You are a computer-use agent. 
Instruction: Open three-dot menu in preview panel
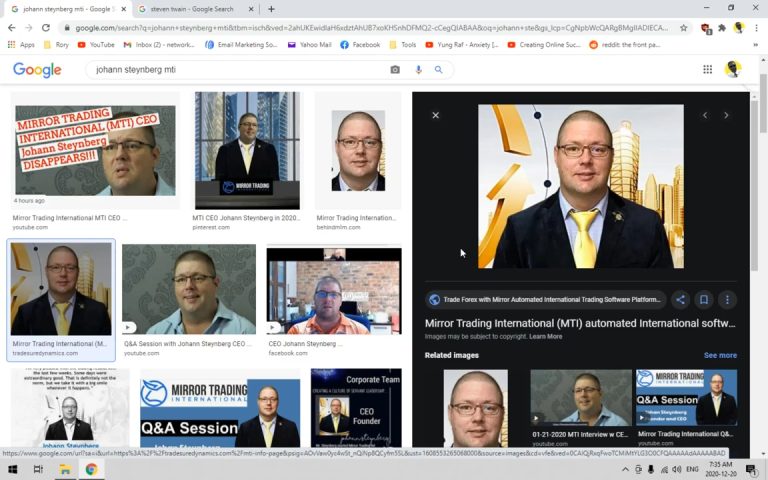[x=727, y=299]
